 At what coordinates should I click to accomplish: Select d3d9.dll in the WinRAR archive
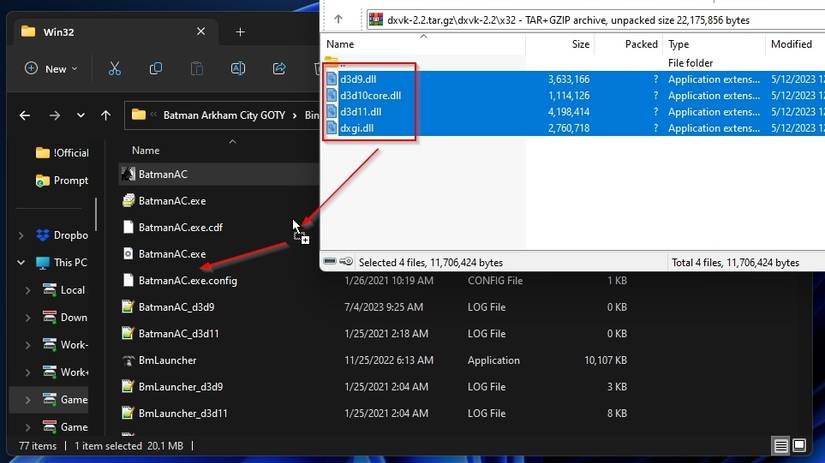pos(358,79)
